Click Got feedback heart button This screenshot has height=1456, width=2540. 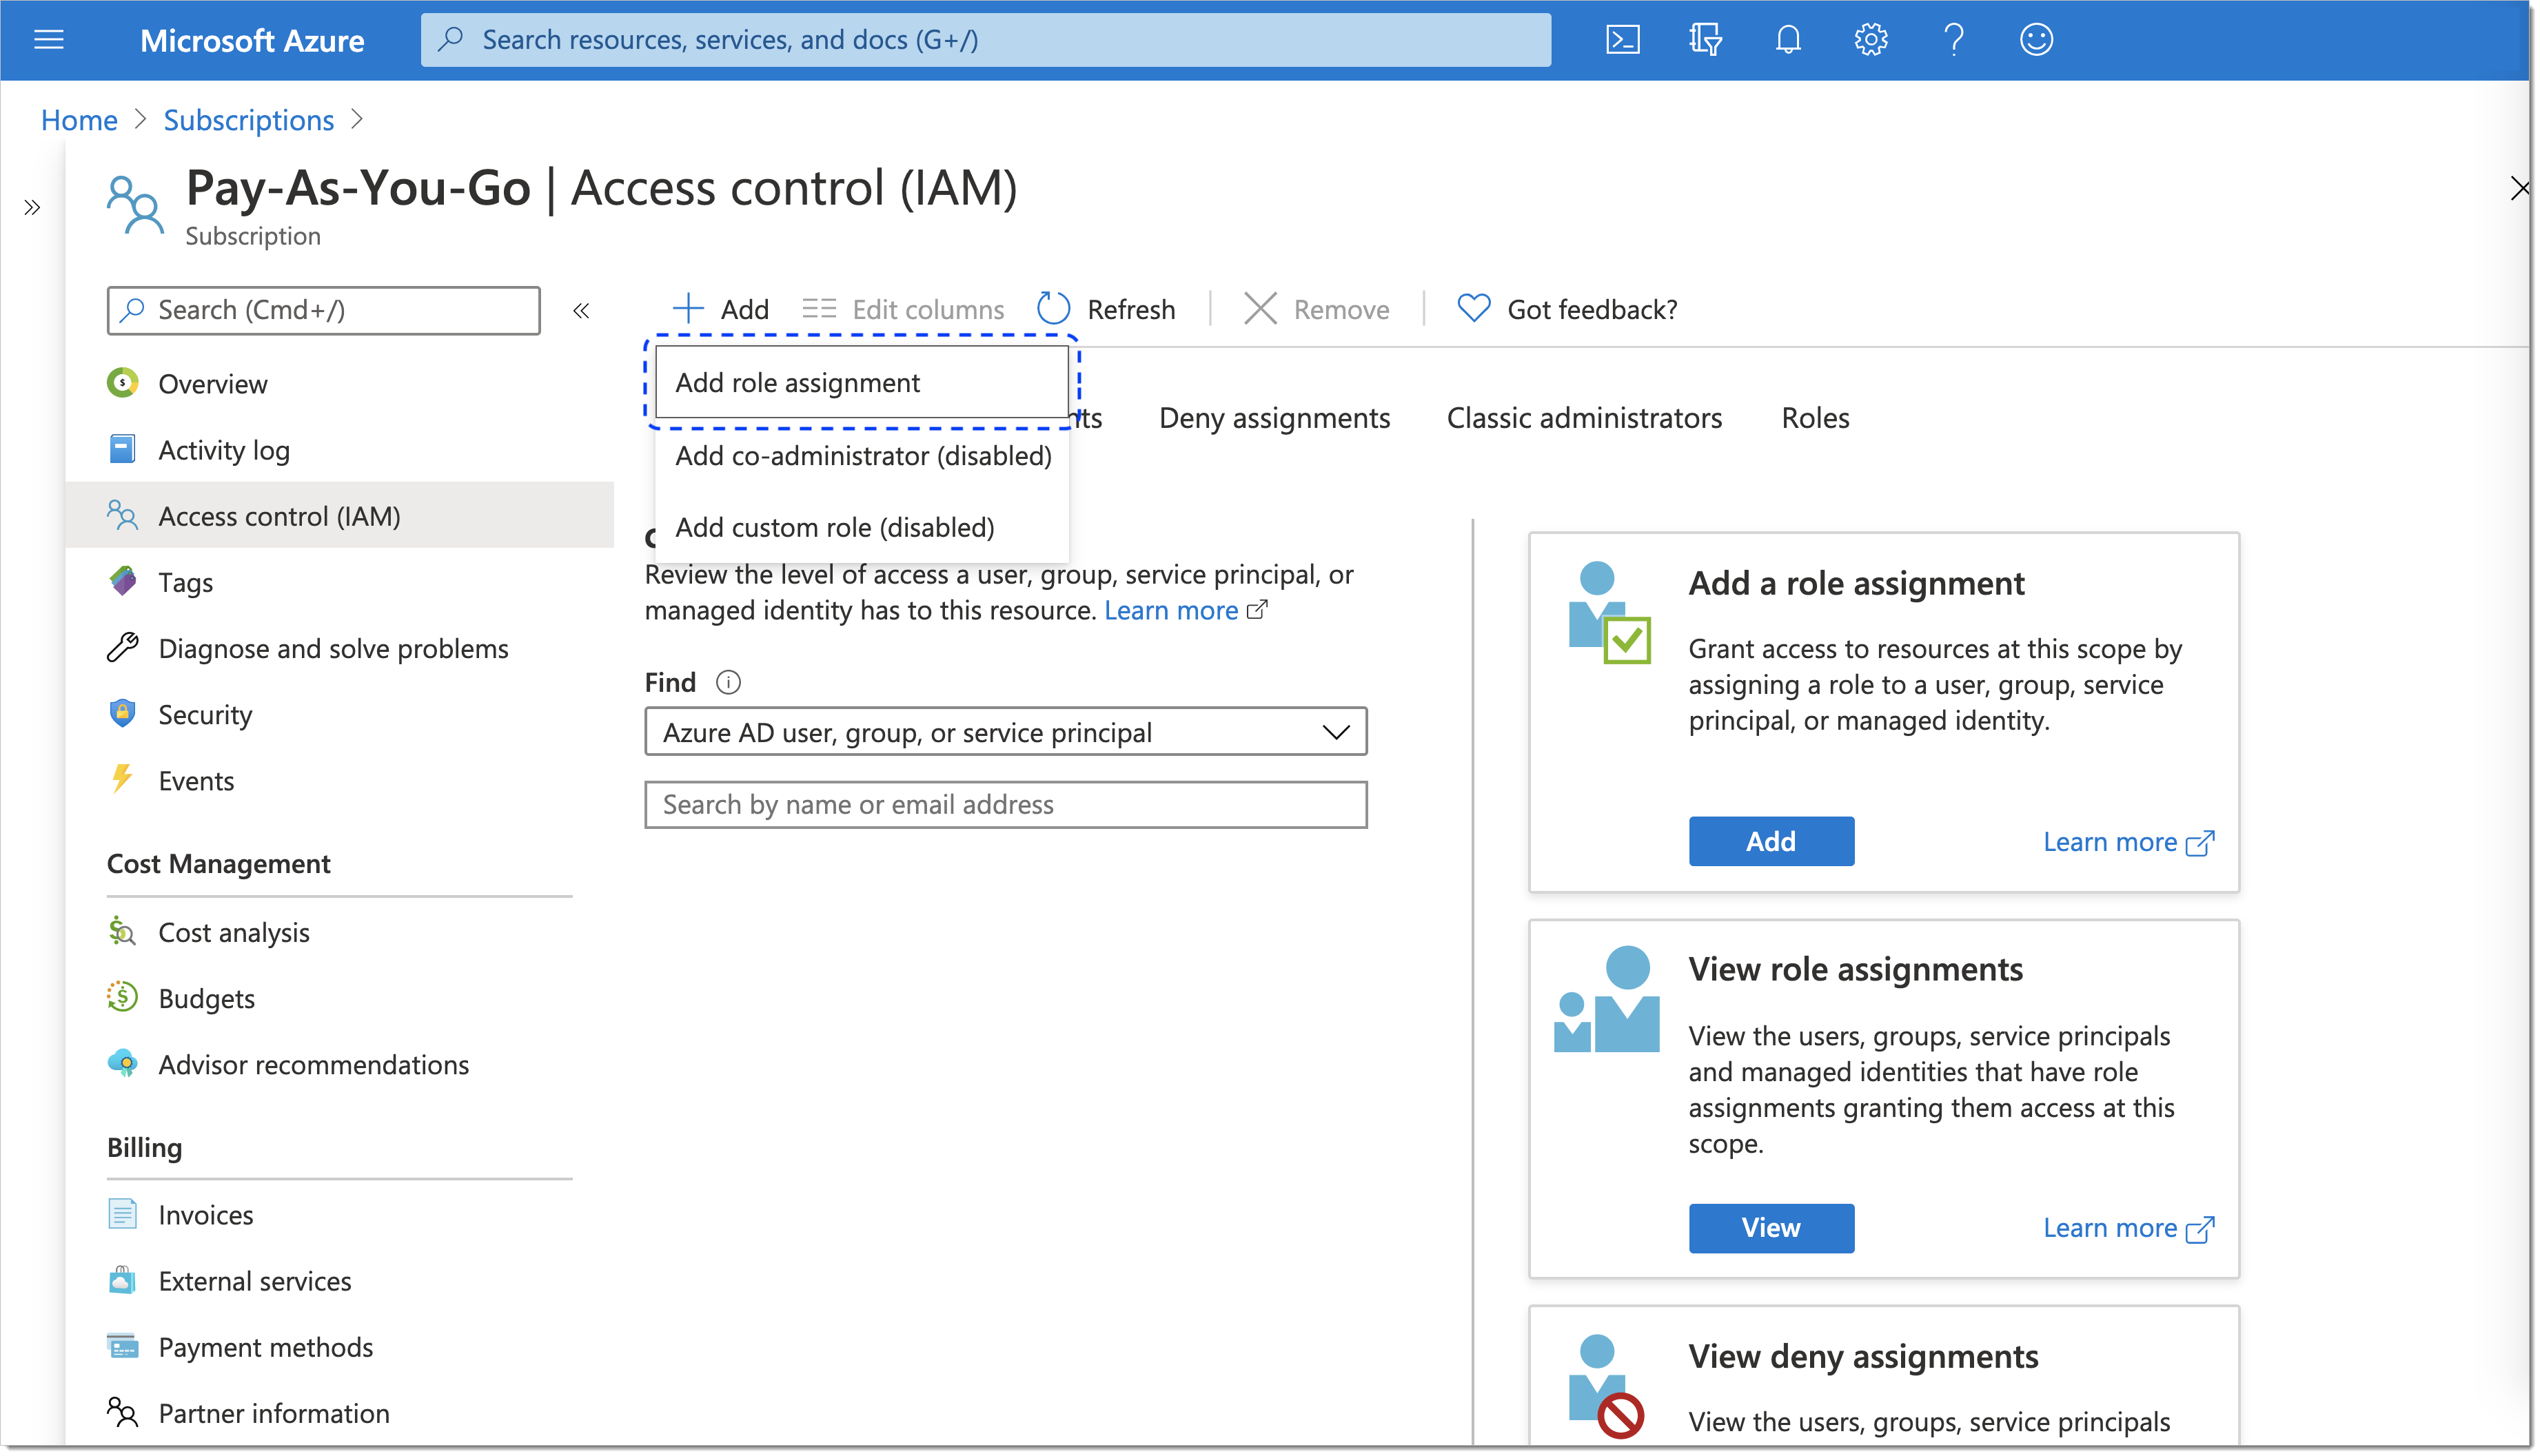1567,309
